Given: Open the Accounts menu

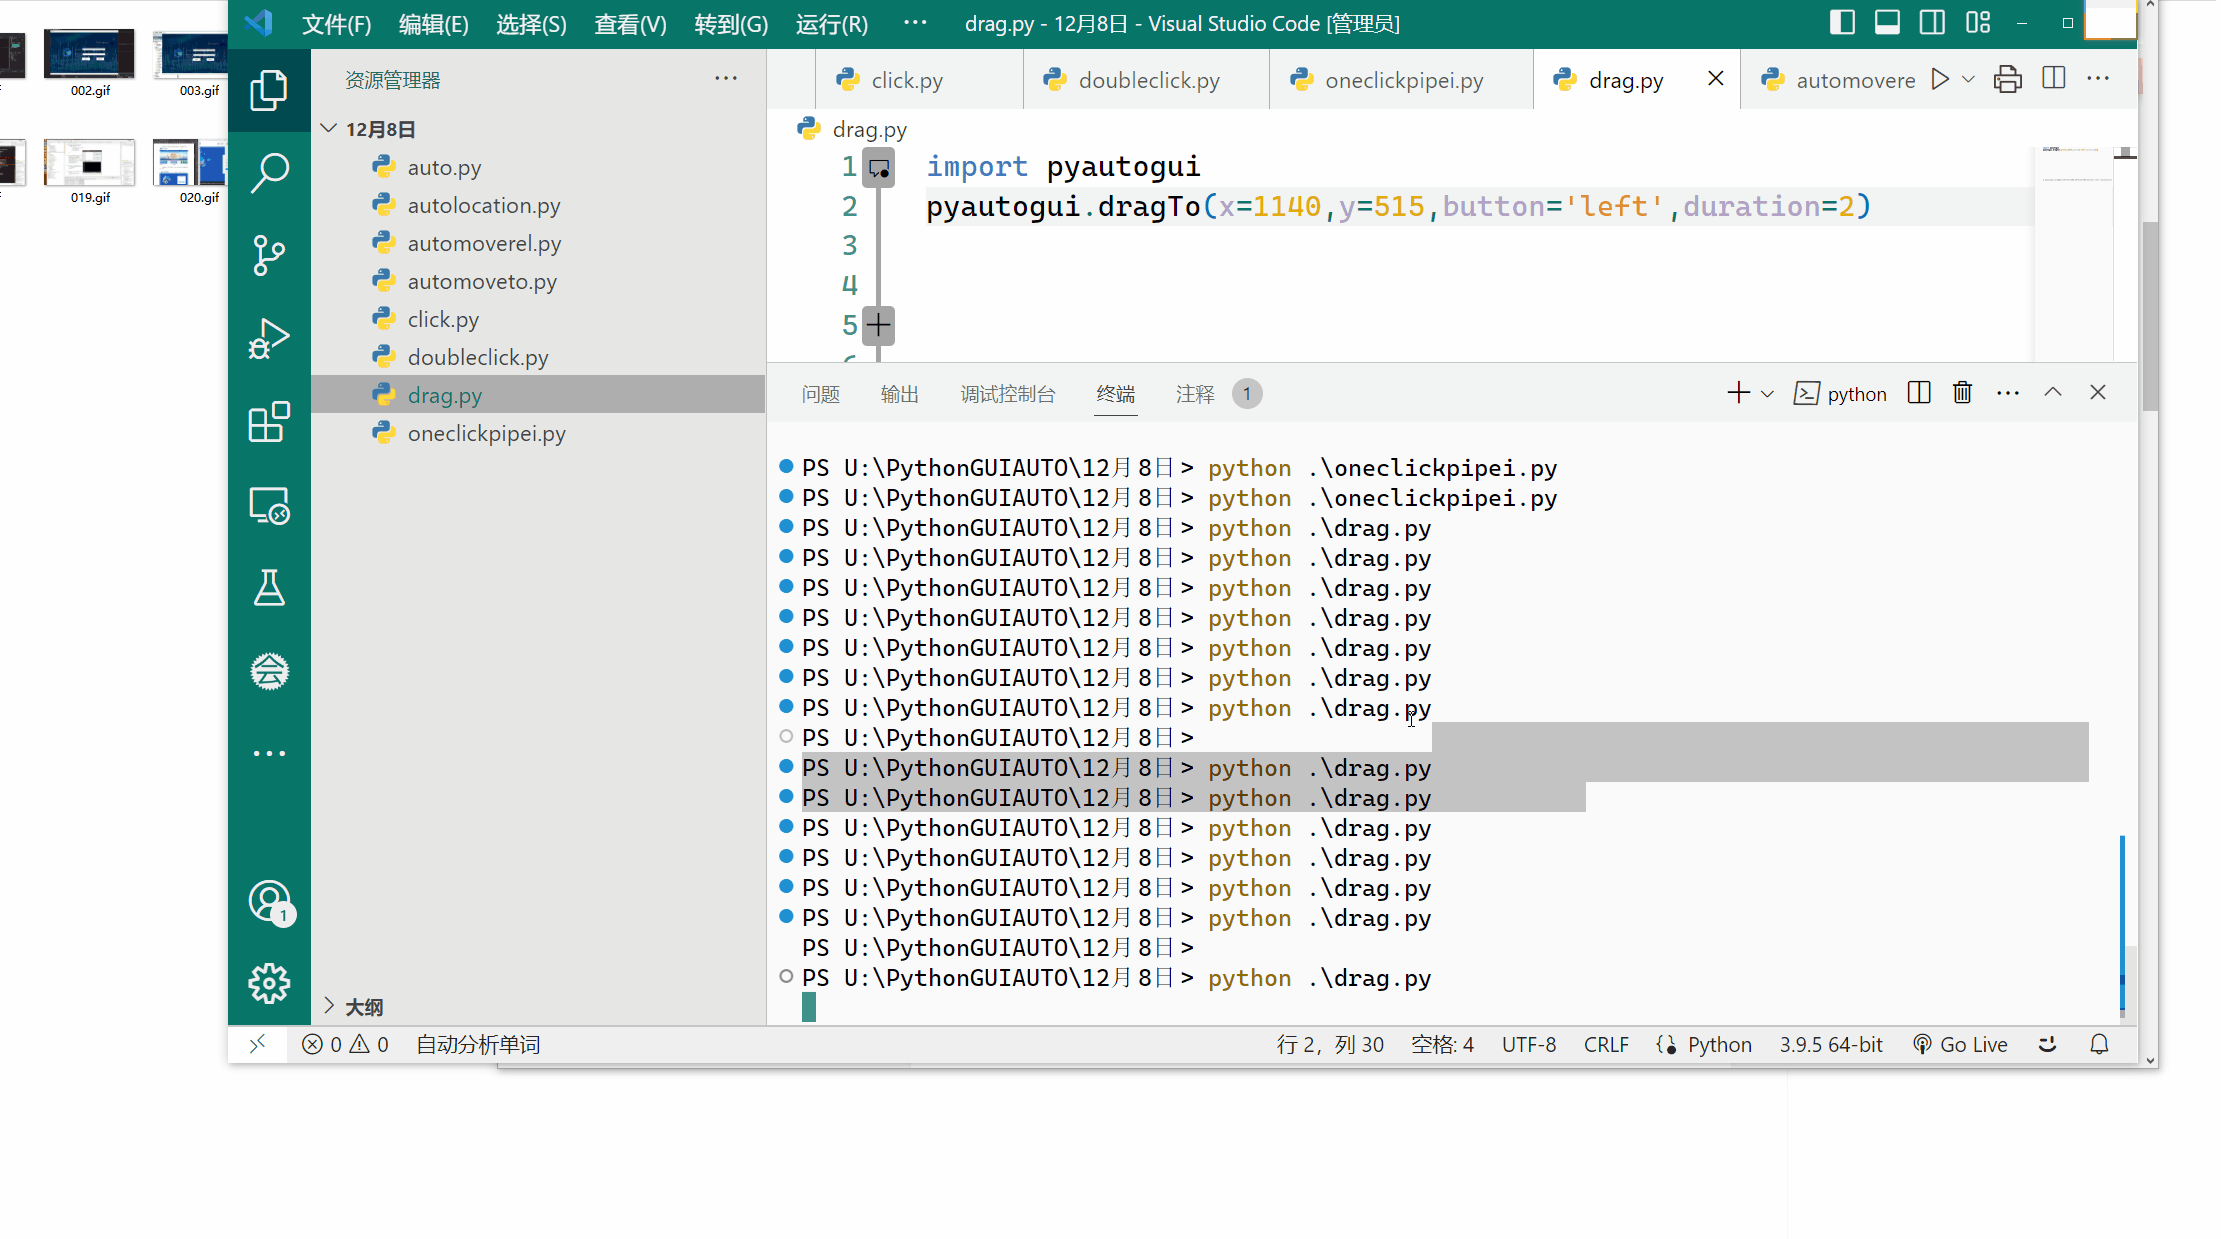Looking at the screenshot, I should pyautogui.click(x=269, y=902).
